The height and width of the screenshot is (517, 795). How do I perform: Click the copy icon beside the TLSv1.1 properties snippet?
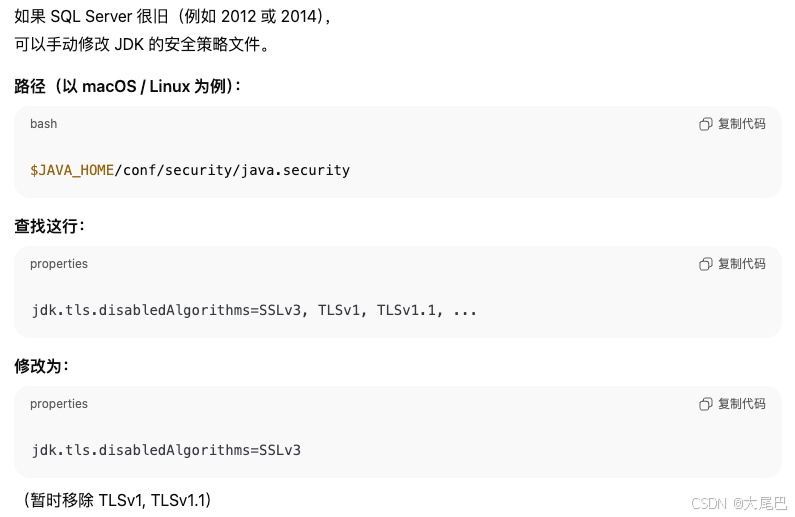705,264
